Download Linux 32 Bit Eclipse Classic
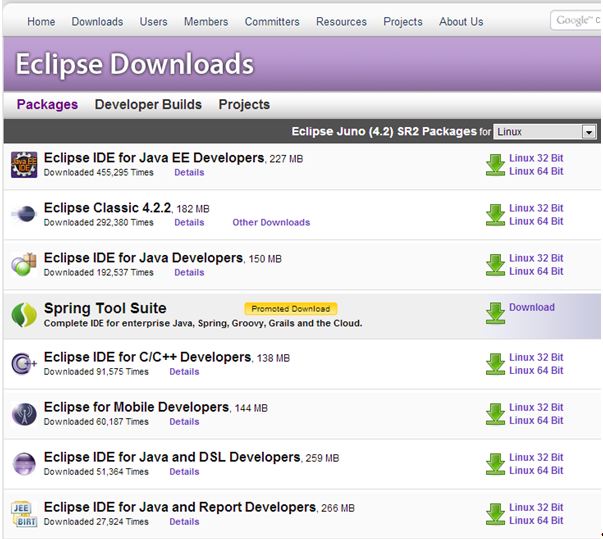 [536, 208]
